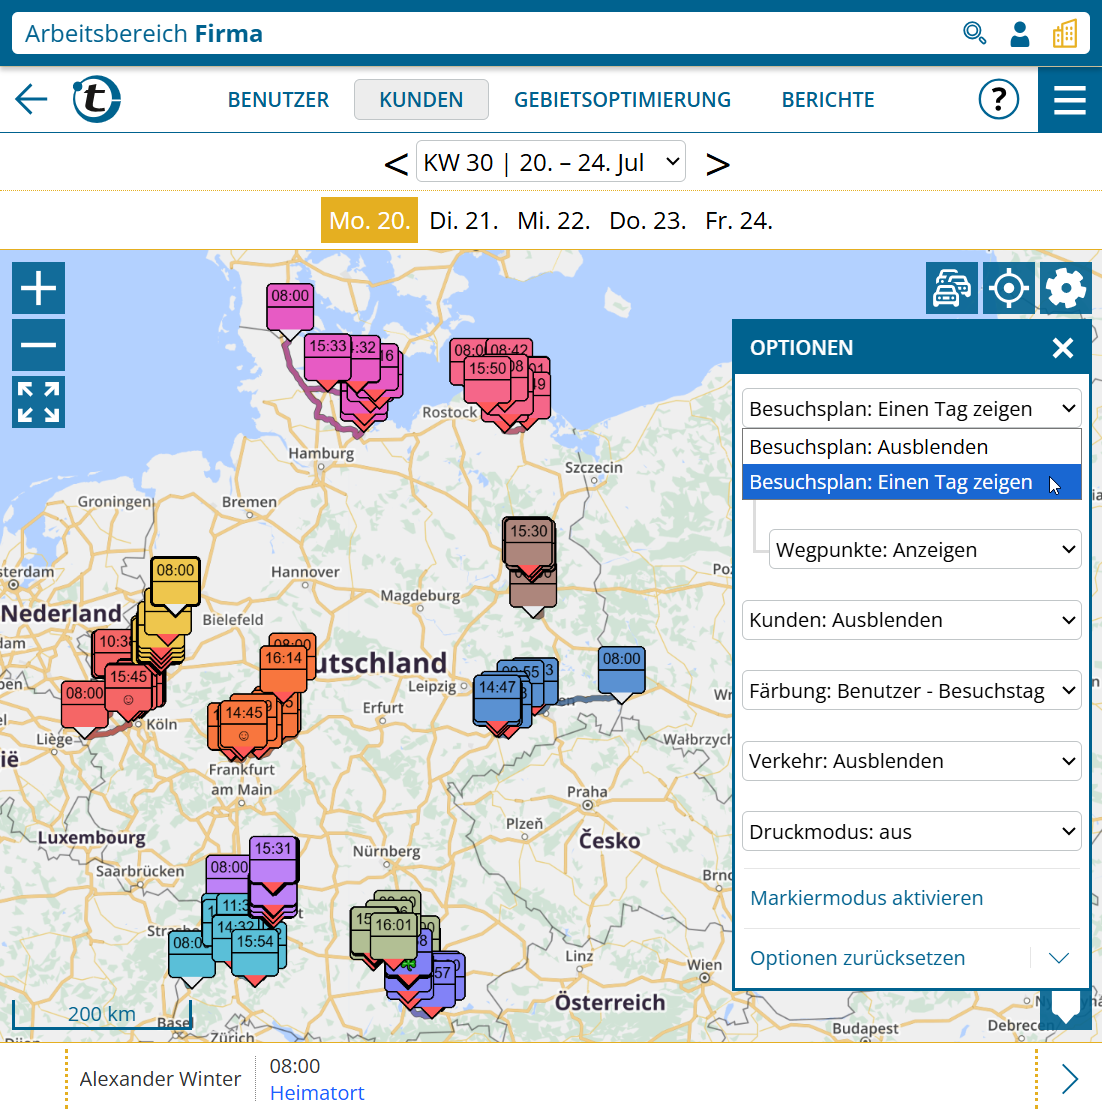Screen dimensions: 1102x1112
Task: Click the search magnifier icon
Action: pyautogui.click(x=974, y=33)
